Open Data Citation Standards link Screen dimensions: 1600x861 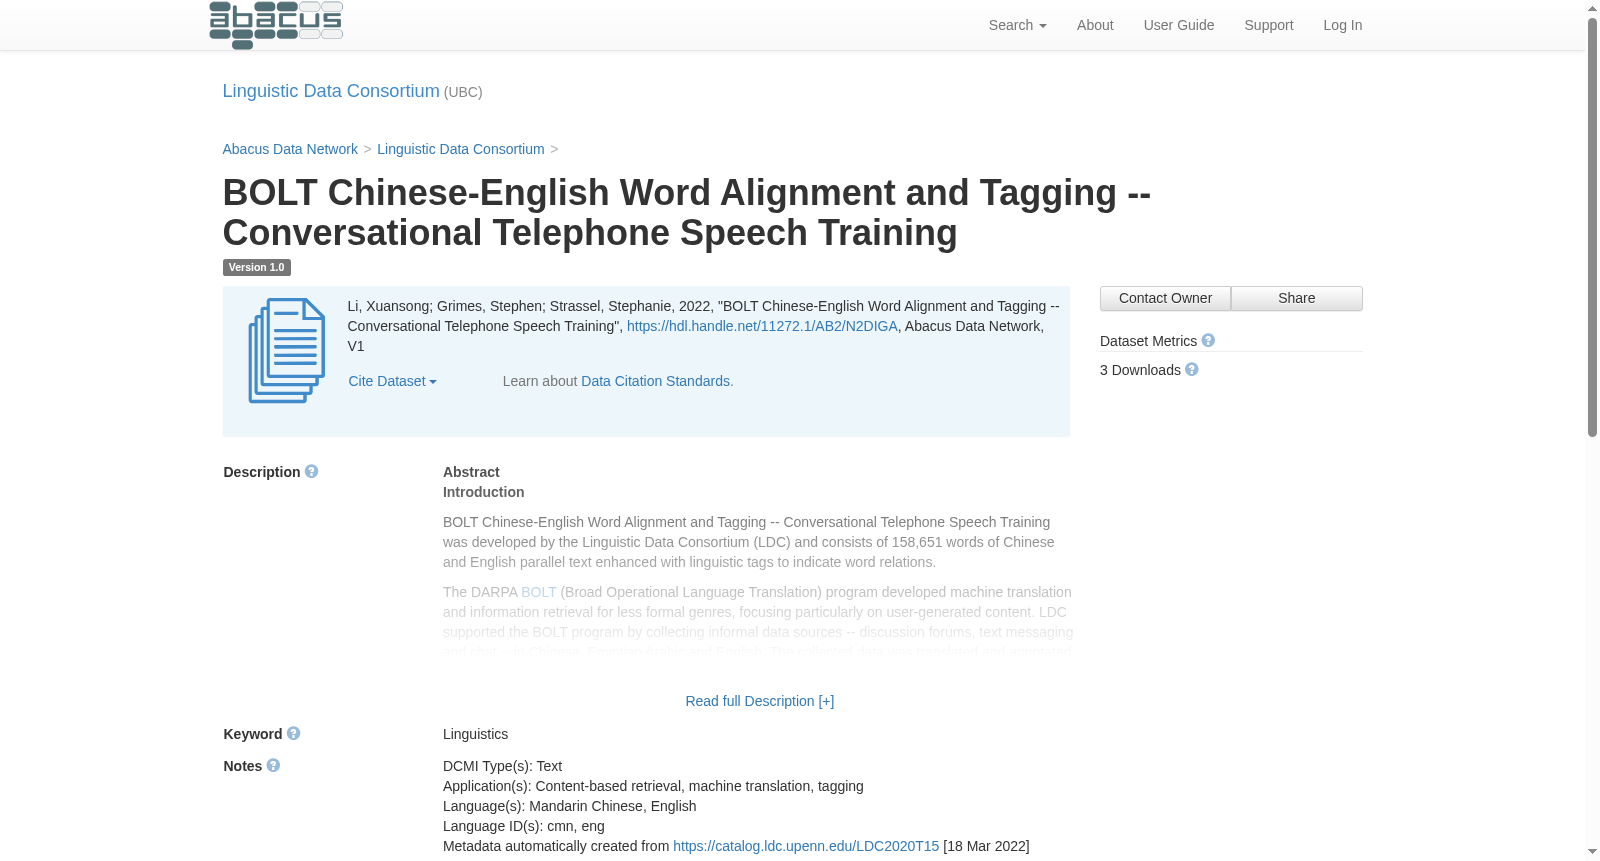656,381
